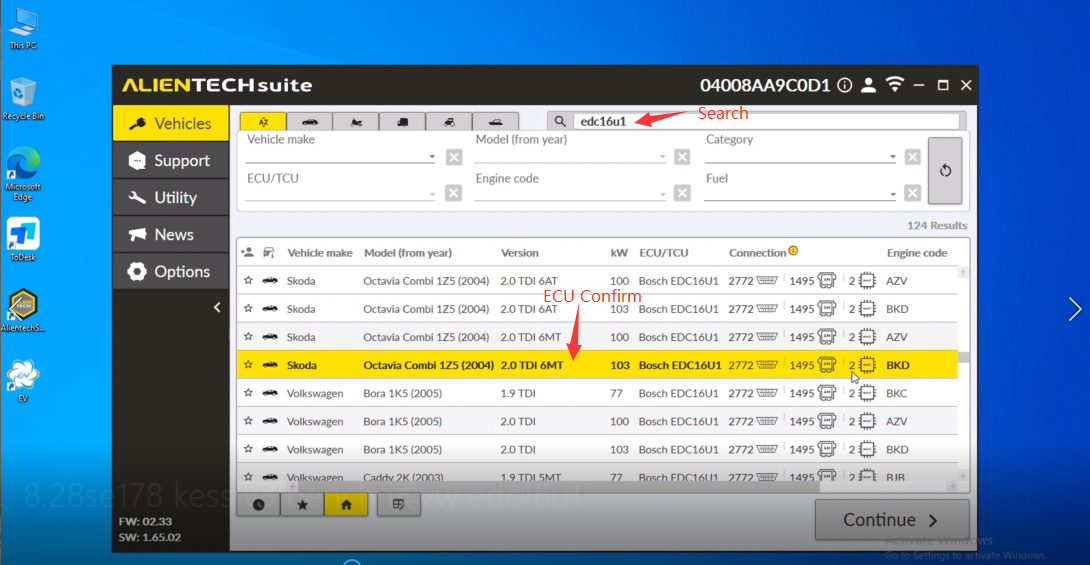Reset all filters with the refresh button
The width and height of the screenshot is (1090, 565).
coord(945,170)
